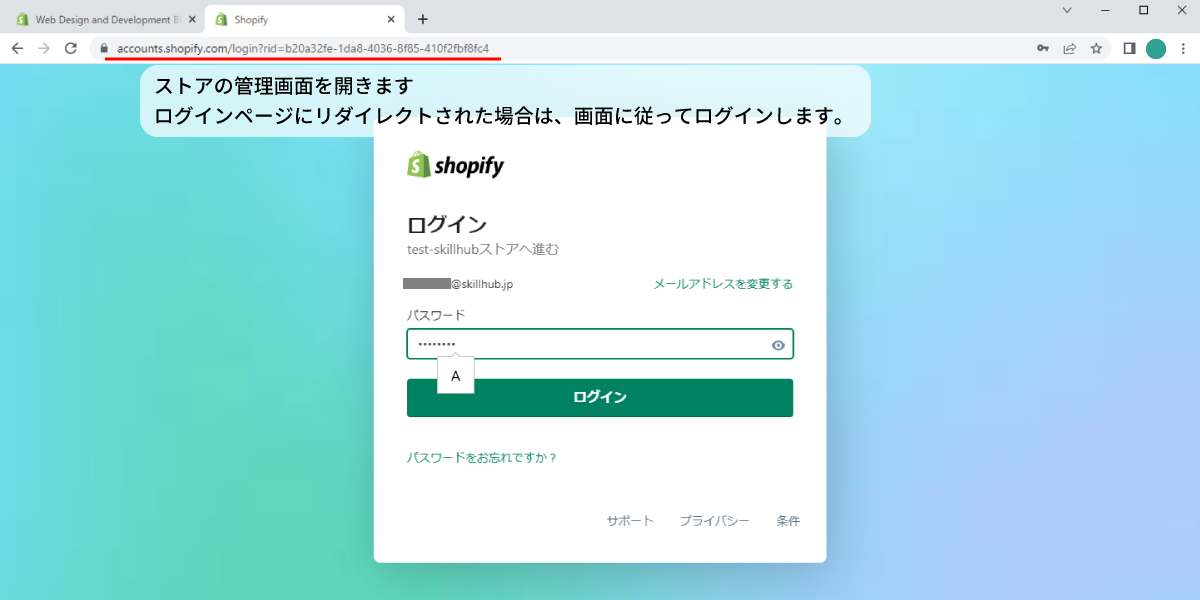
Task: Open the browser side panel icon
Action: [x=1129, y=48]
